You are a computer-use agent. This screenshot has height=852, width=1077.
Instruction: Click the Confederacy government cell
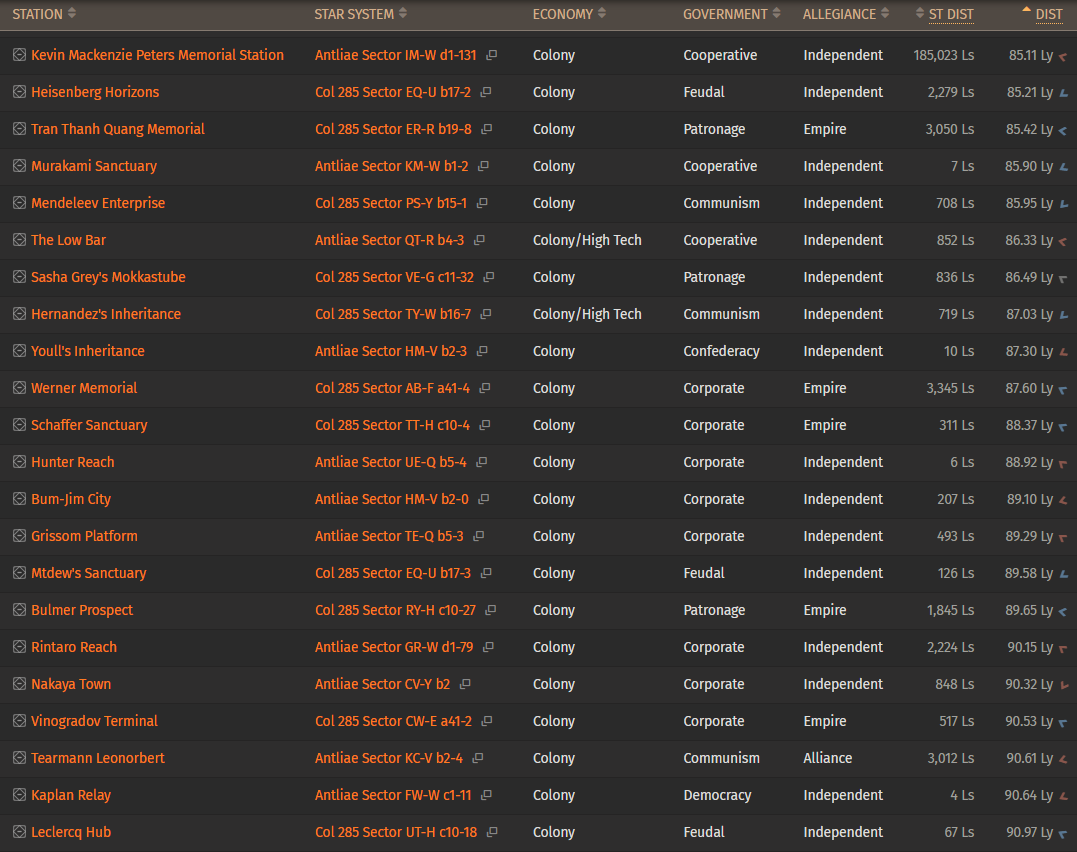pyautogui.click(x=721, y=351)
